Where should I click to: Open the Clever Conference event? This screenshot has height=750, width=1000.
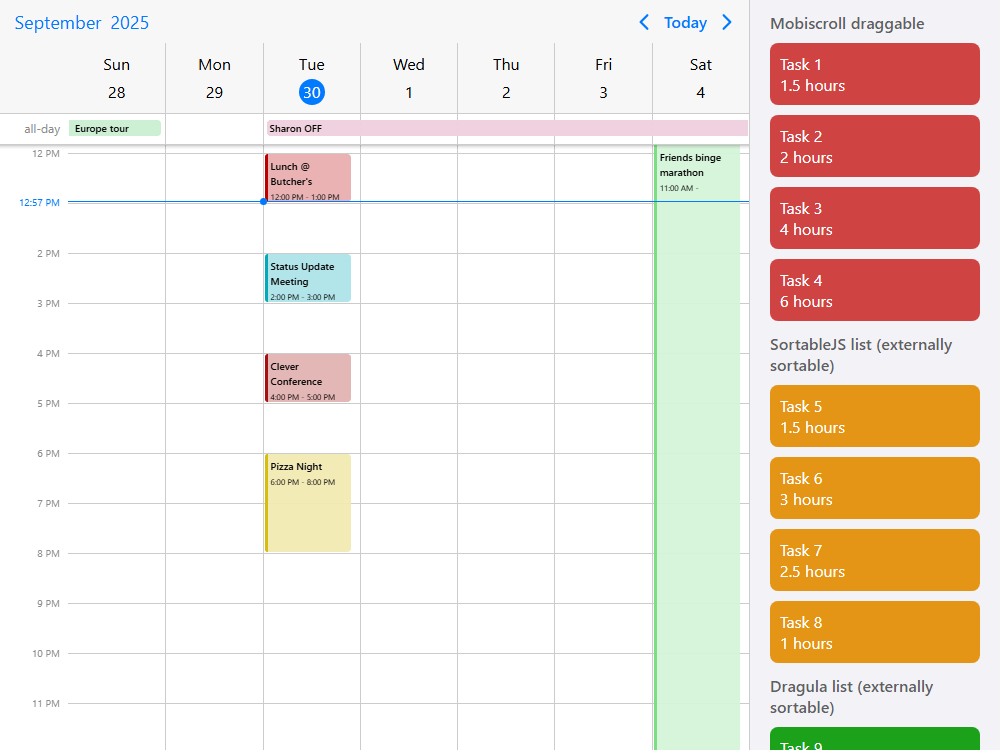pos(308,377)
